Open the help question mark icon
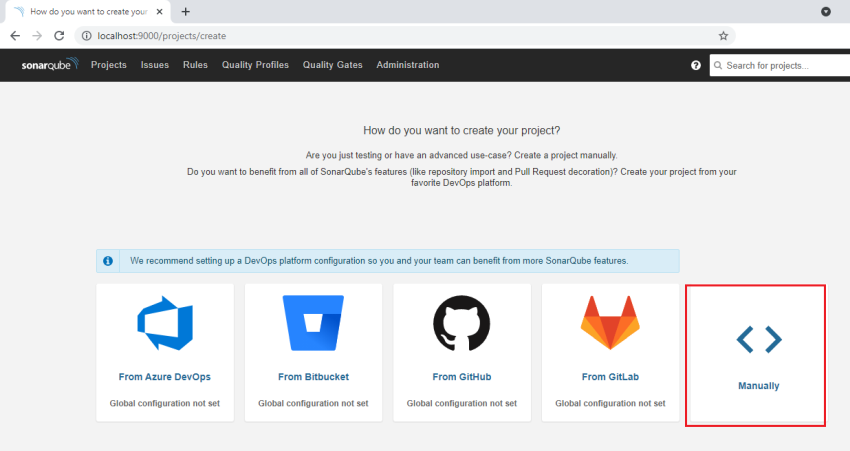Image resolution: width=850 pixels, height=451 pixels. (696, 65)
